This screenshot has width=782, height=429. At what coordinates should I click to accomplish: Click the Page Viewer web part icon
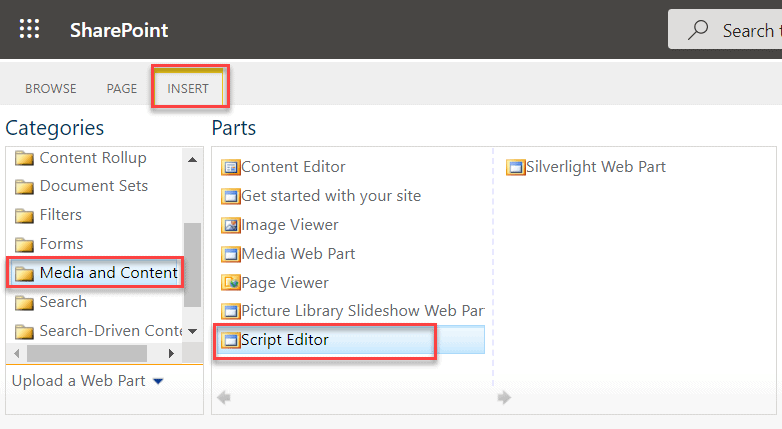230,283
